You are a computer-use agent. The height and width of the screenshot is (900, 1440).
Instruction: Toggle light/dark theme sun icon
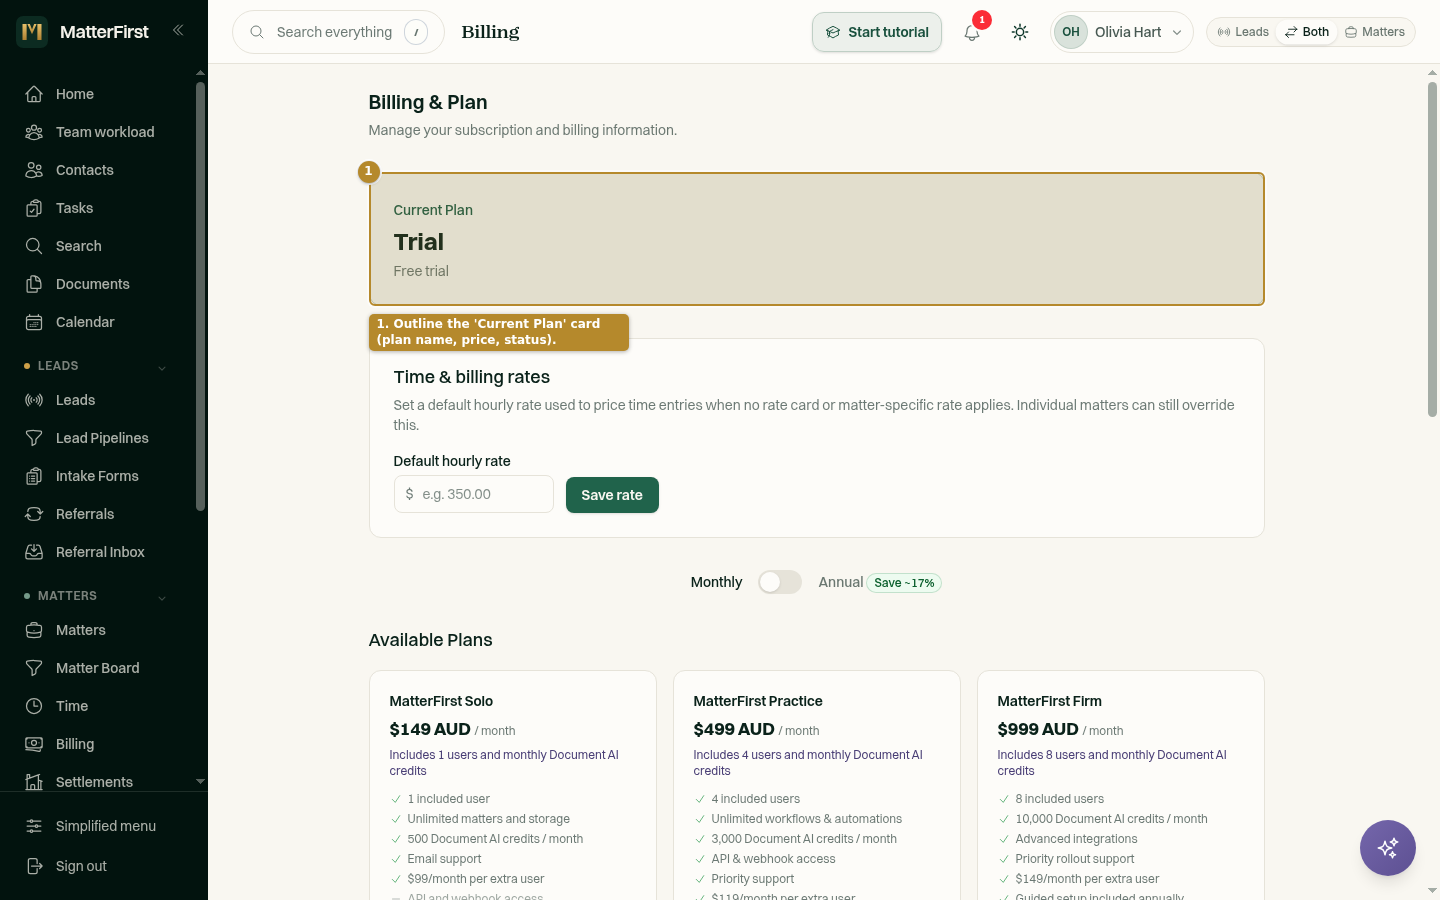[x=1020, y=32]
